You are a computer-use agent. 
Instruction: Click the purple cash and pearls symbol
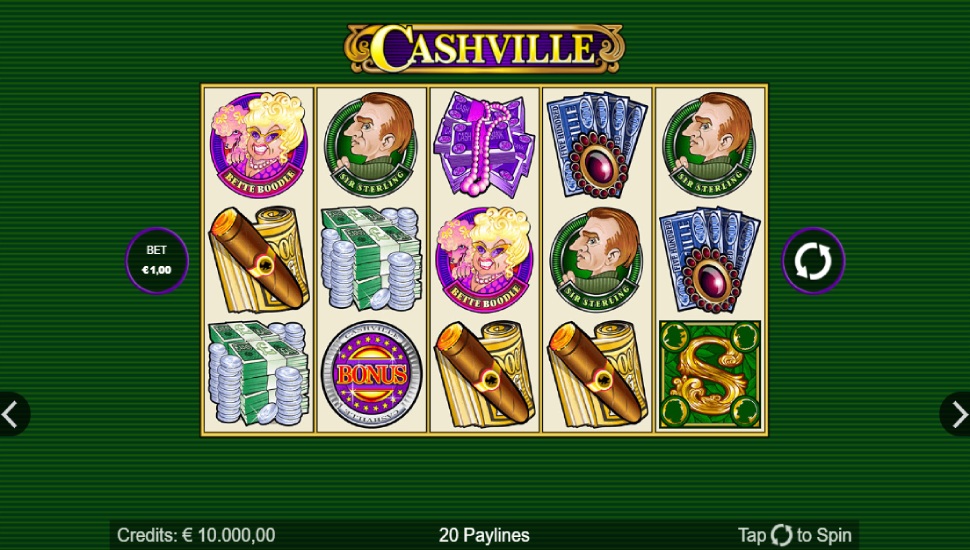(x=484, y=144)
